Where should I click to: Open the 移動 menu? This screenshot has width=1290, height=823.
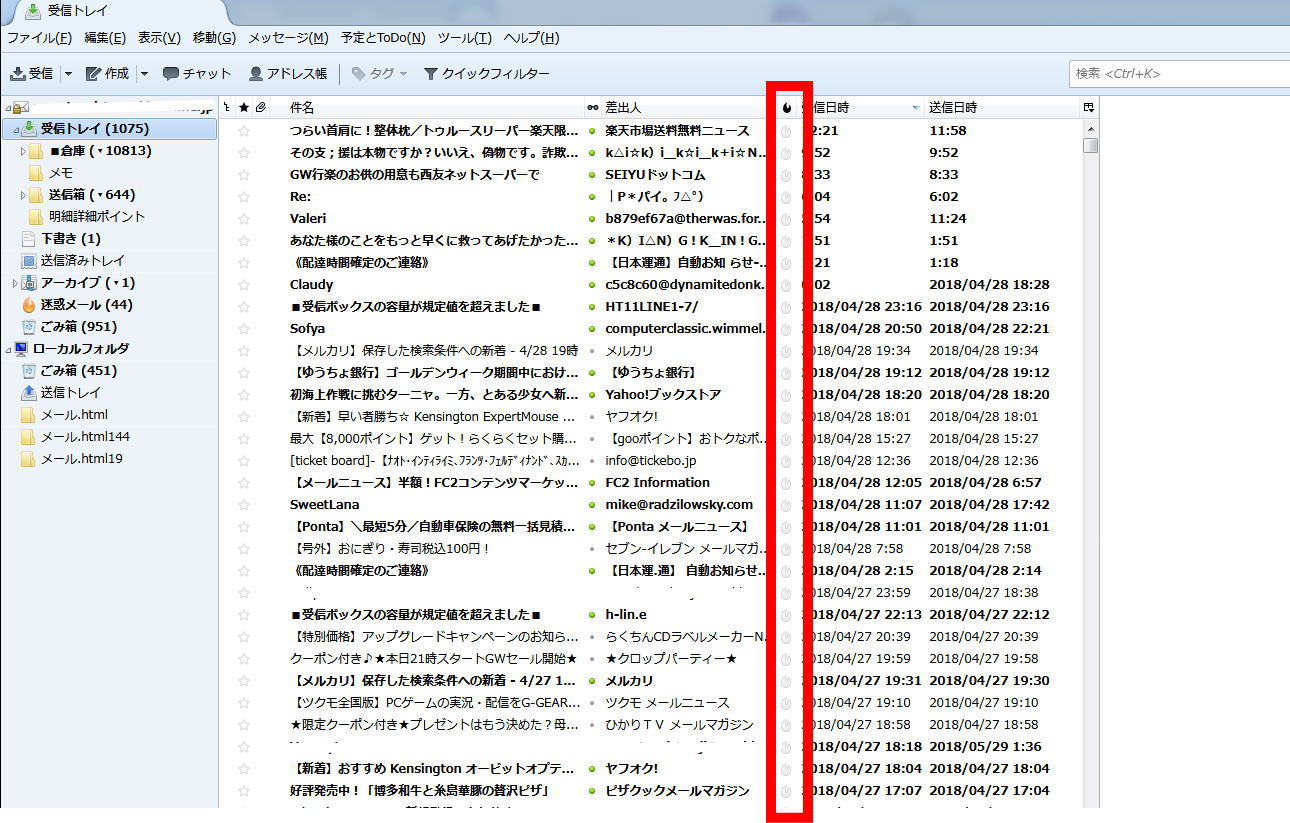[214, 38]
